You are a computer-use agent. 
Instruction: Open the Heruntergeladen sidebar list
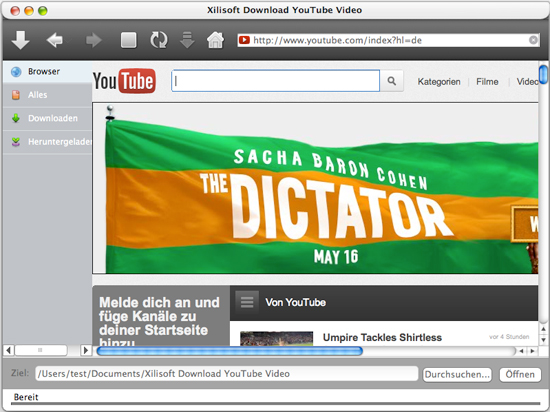(47, 142)
